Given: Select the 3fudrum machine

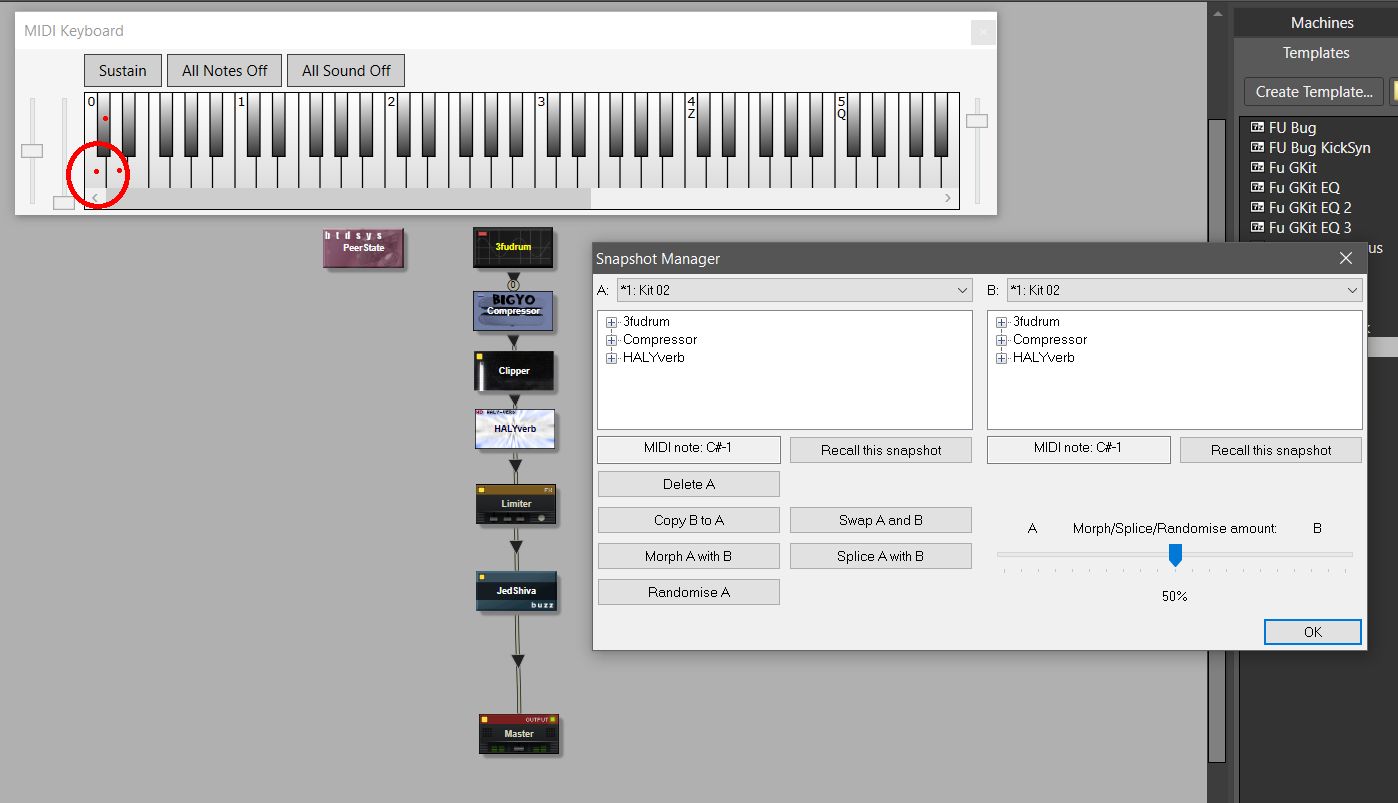Looking at the screenshot, I should coord(513,247).
